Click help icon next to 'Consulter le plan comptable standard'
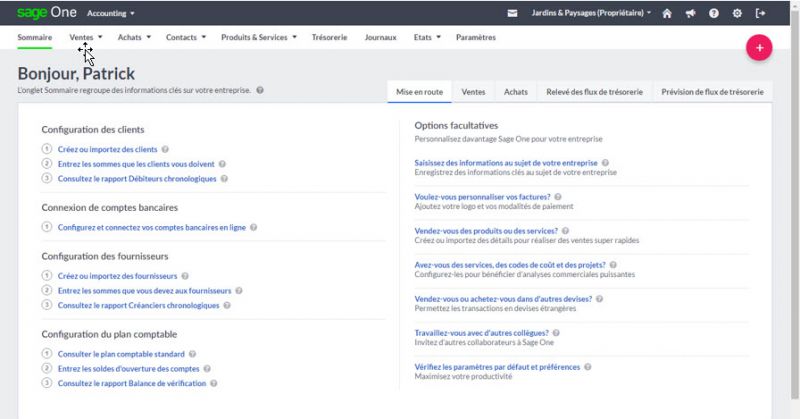This screenshot has width=800, height=419. pos(192,354)
